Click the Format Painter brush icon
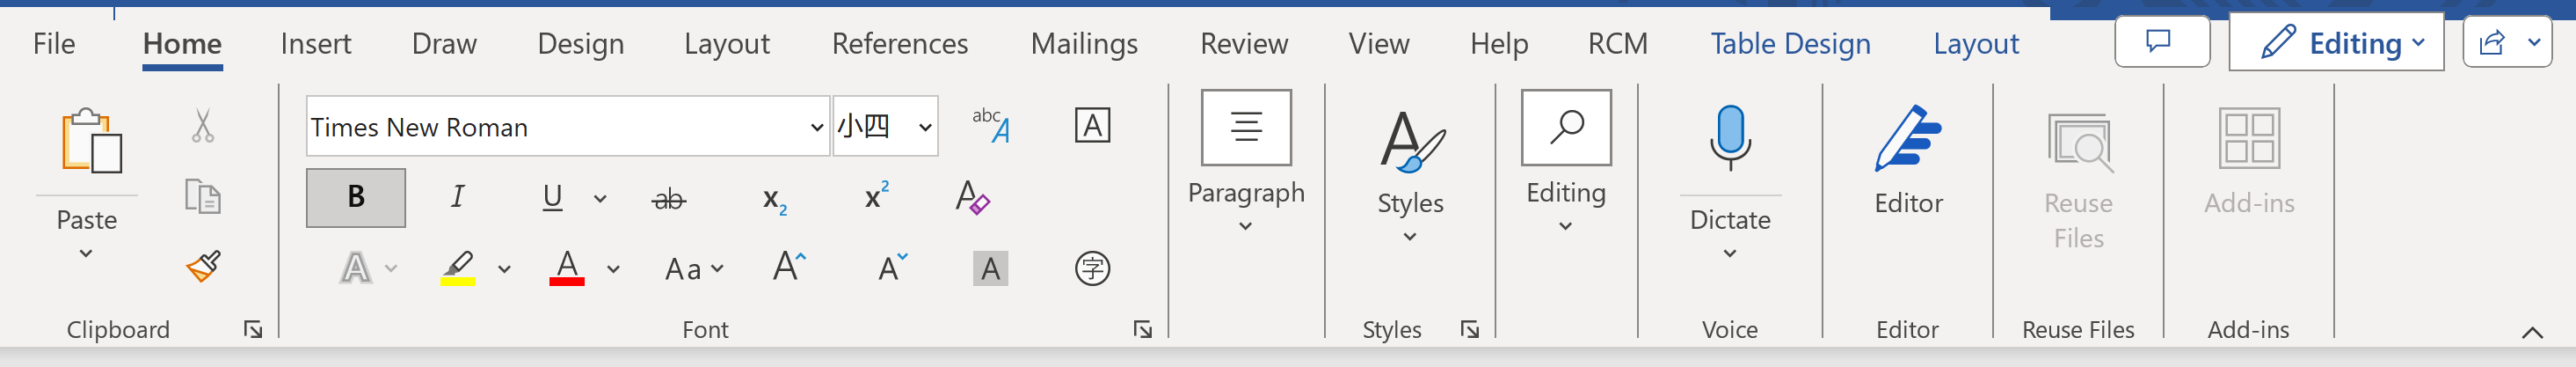 pos(203,266)
